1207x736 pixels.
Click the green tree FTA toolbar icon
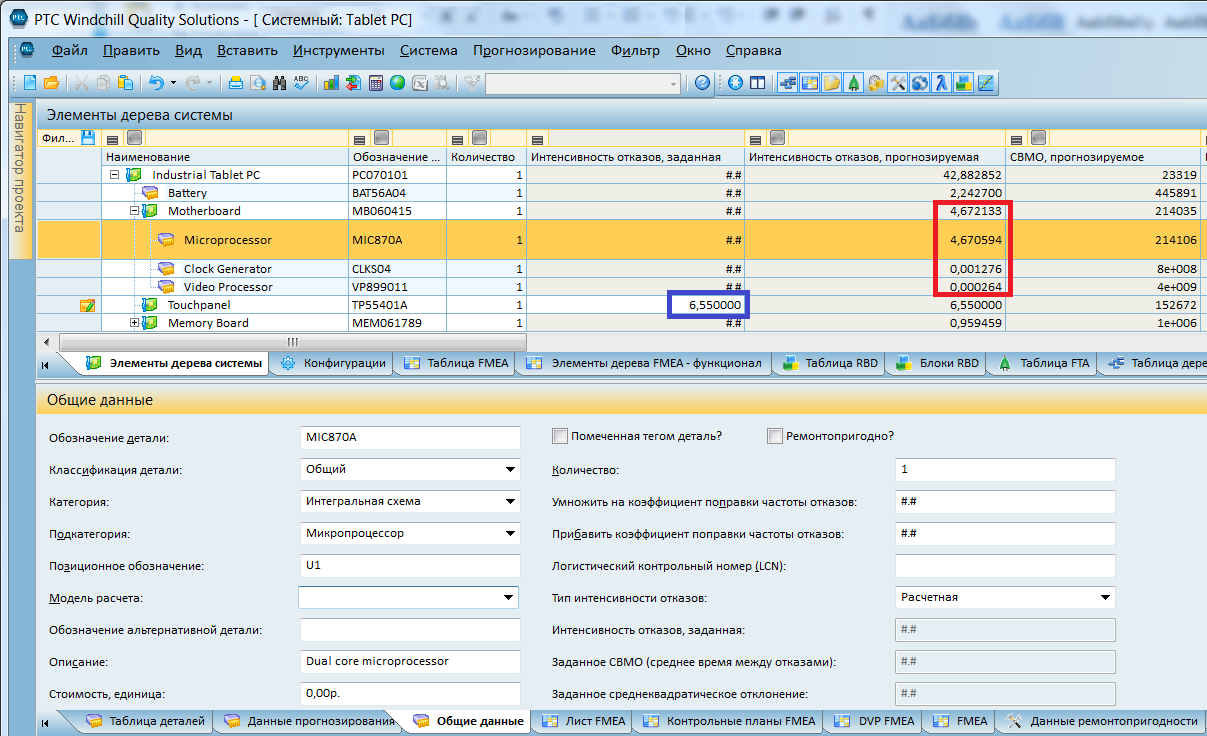tap(853, 83)
